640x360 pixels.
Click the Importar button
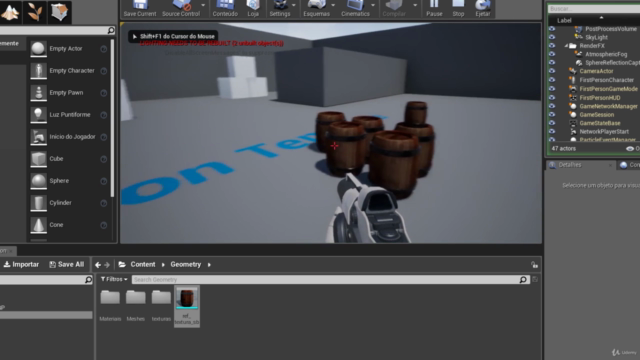click(x=21, y=264)
